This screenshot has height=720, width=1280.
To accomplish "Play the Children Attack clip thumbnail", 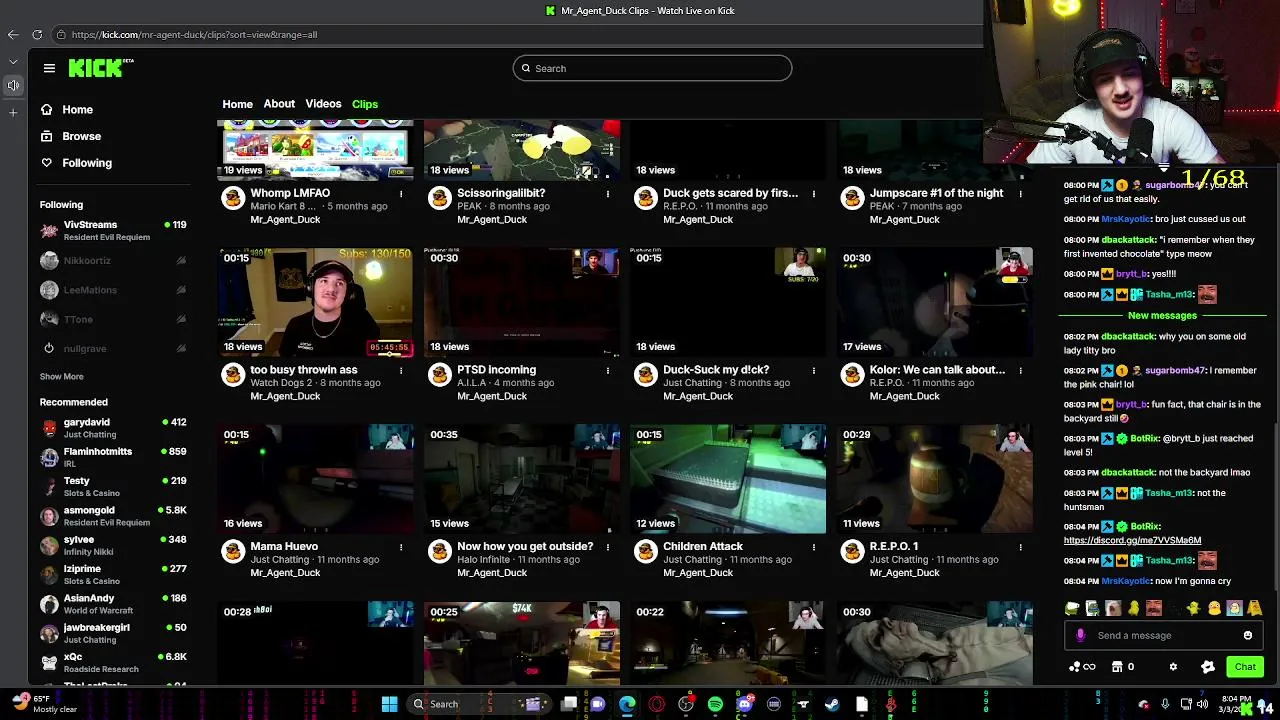I will coord(728,480).
